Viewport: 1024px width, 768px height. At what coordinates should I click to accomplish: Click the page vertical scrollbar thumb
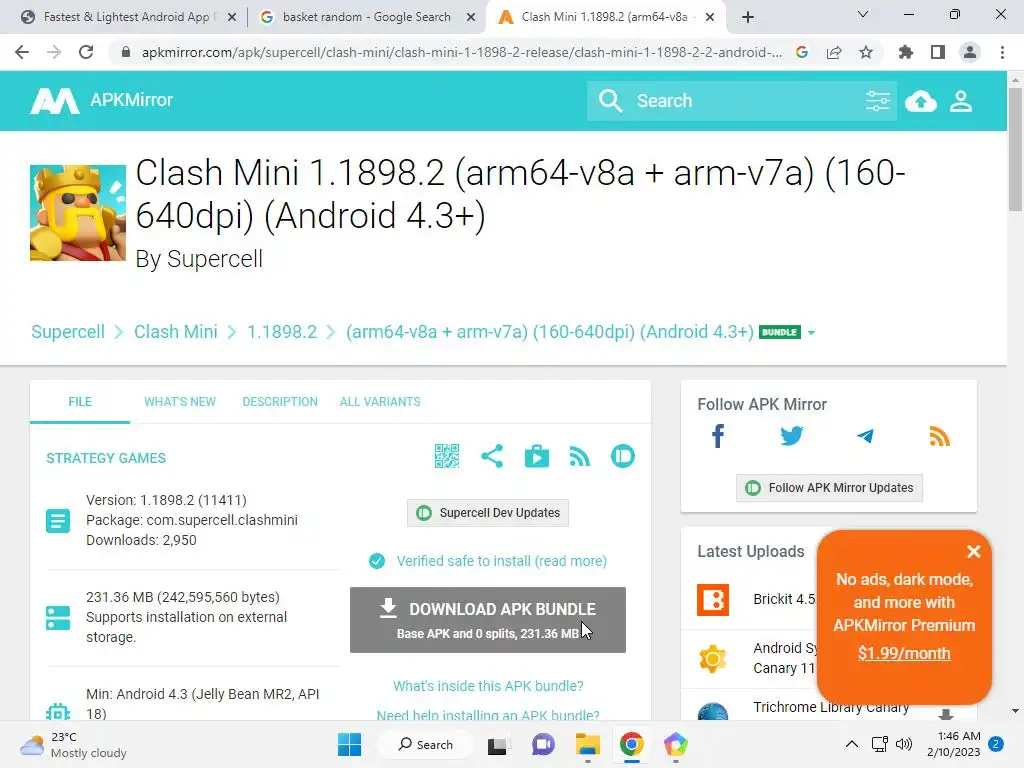click(1015, 149)
